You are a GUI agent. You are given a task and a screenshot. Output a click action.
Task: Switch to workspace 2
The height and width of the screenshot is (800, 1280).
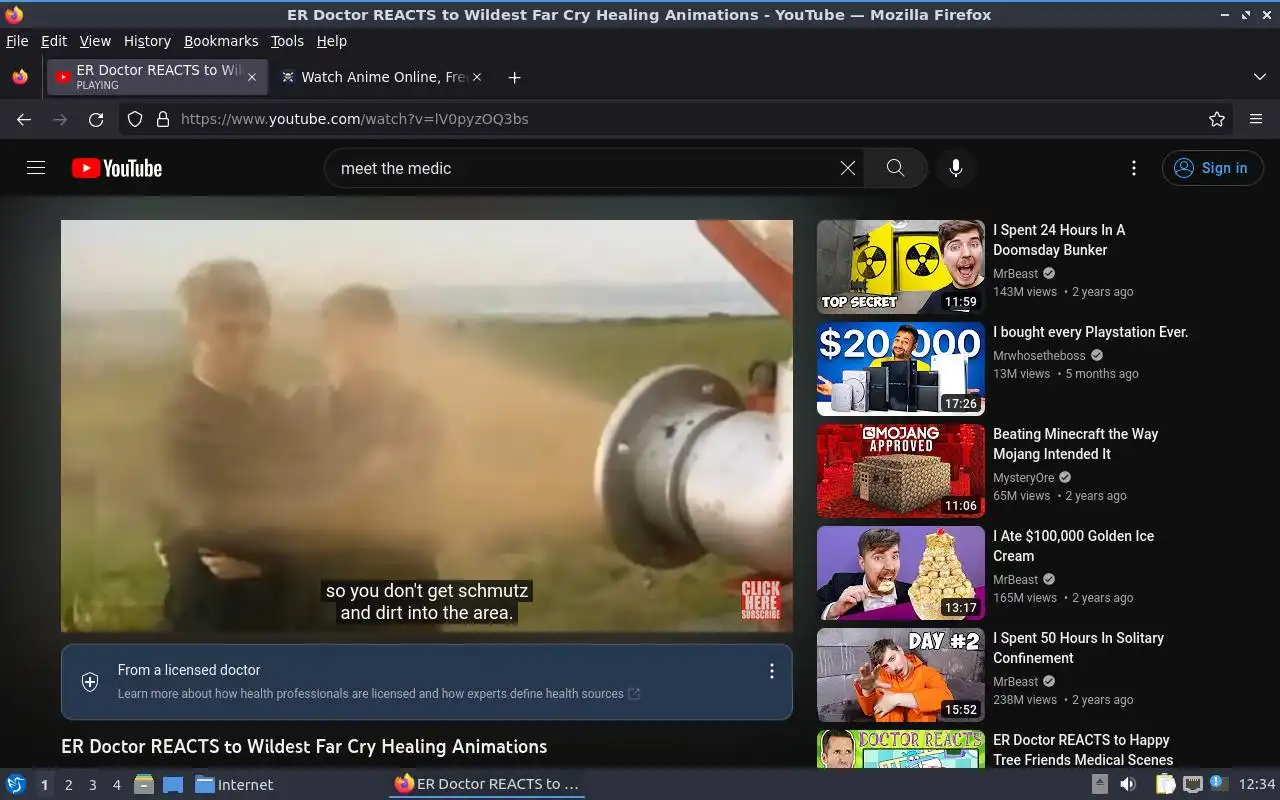pyautogui.click(x=68, y=785)
